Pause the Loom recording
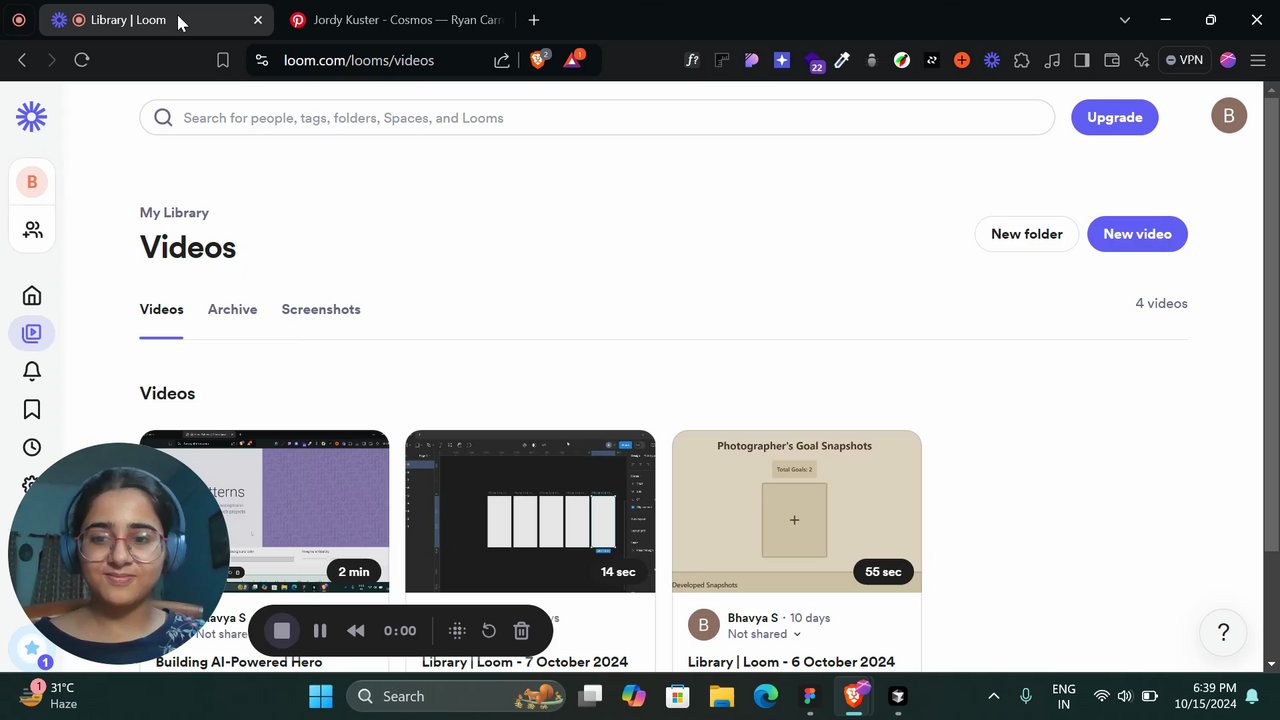 point(320,630)
